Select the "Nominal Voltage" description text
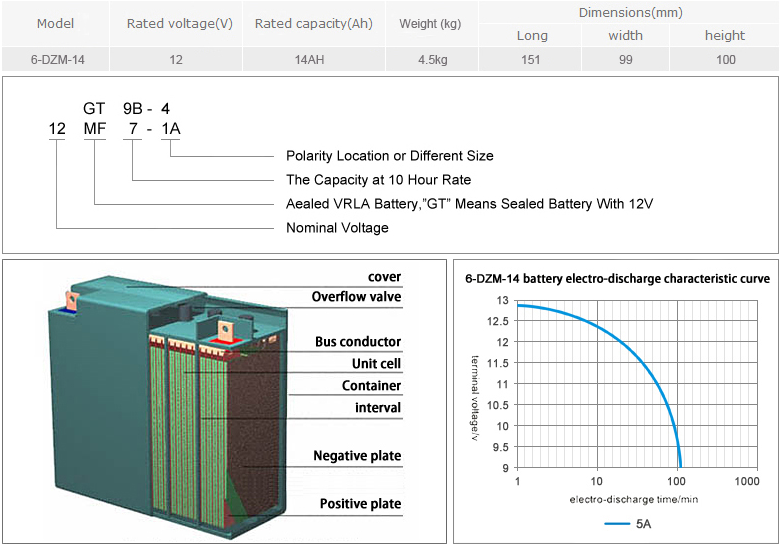Image resolution: width=783 pixels, height=548 pixels. pyautogui.click(x=337, y=228)
